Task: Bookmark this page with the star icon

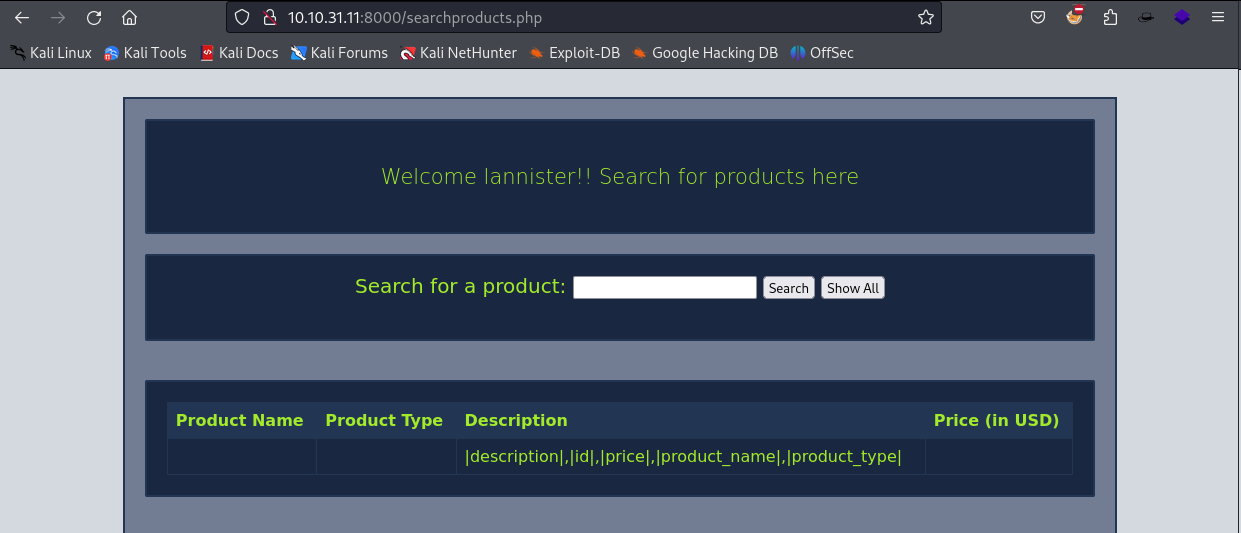Action: point(926,17)
